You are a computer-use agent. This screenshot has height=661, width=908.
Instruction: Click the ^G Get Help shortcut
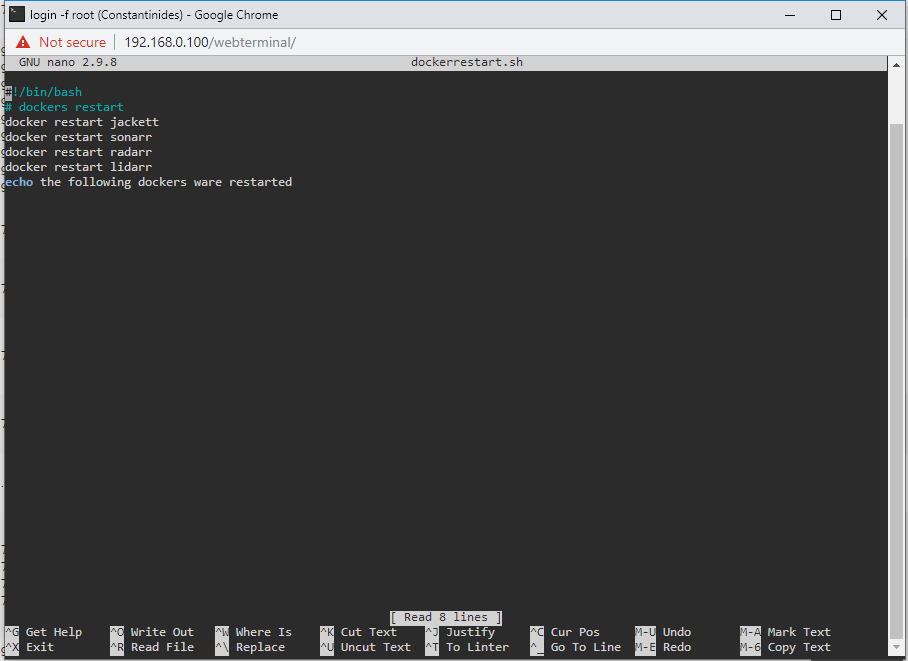[43, 632]
